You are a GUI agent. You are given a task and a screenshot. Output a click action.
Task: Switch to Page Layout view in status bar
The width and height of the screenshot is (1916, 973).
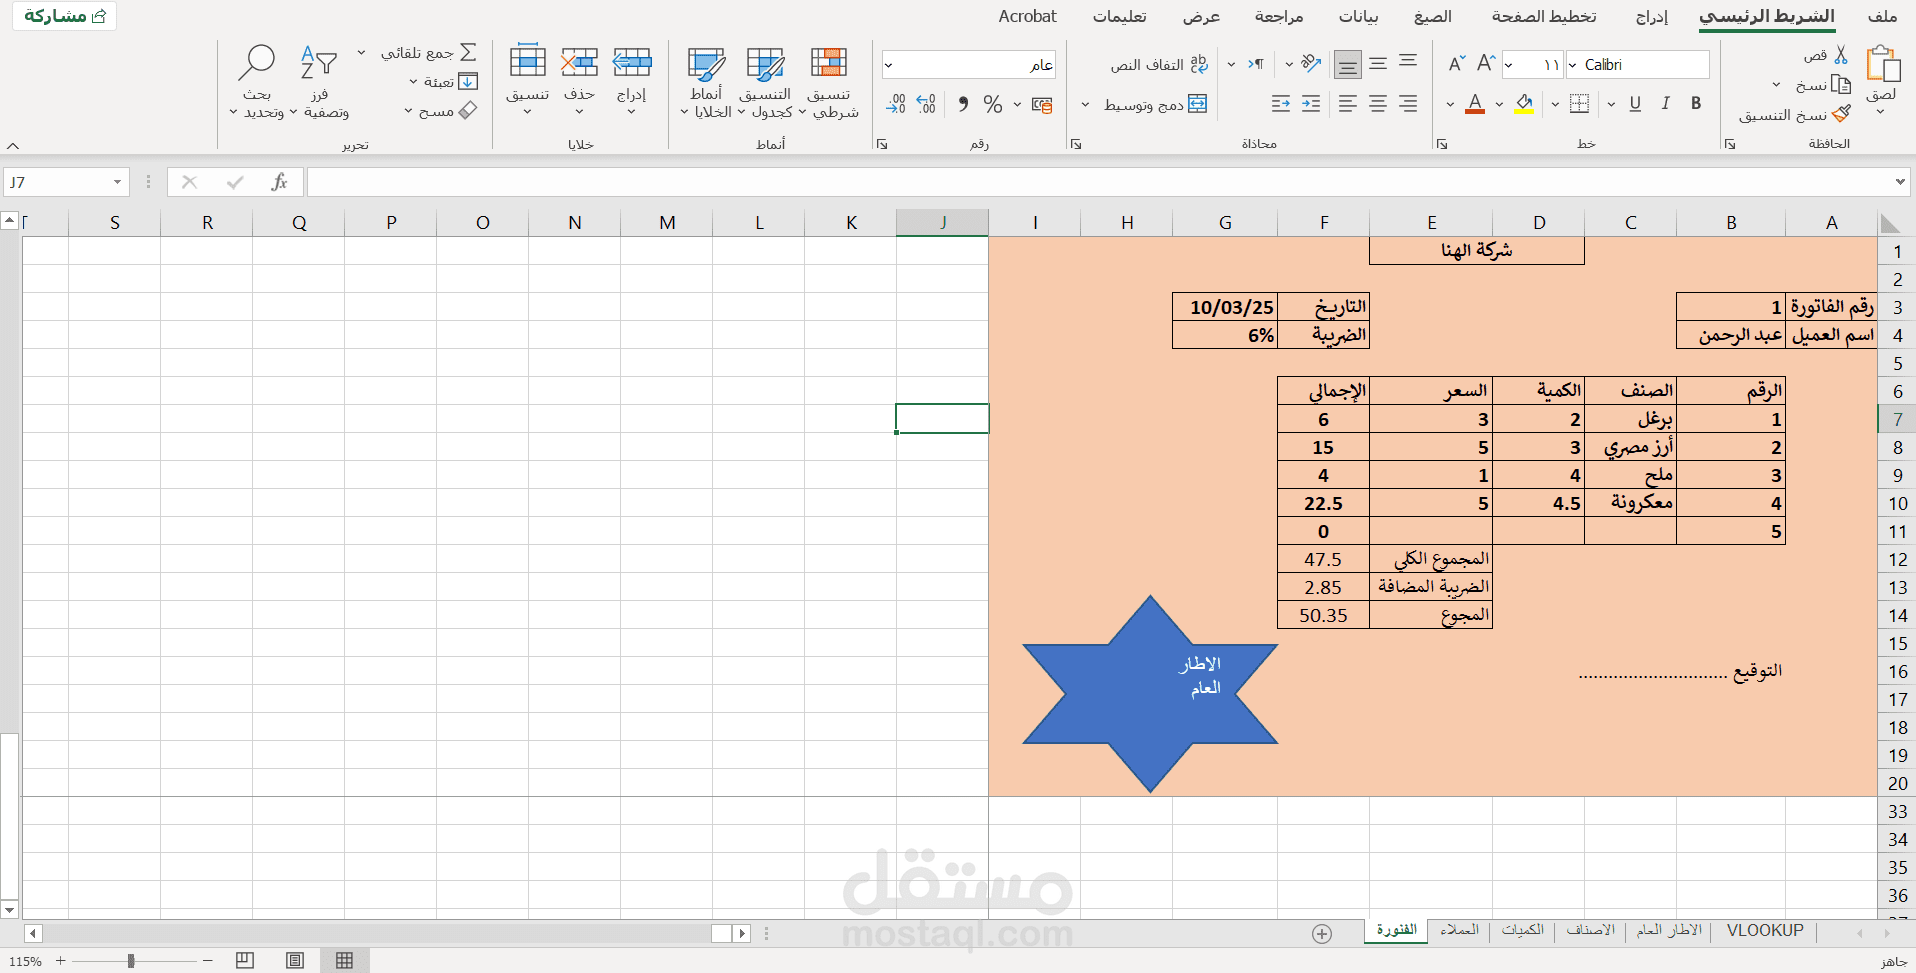295,960
